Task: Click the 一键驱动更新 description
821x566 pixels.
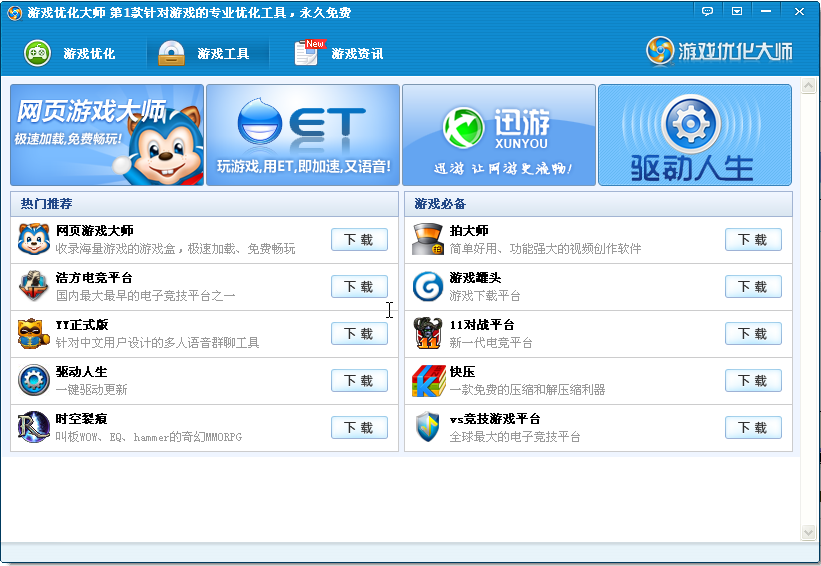Action: point(92,390)
